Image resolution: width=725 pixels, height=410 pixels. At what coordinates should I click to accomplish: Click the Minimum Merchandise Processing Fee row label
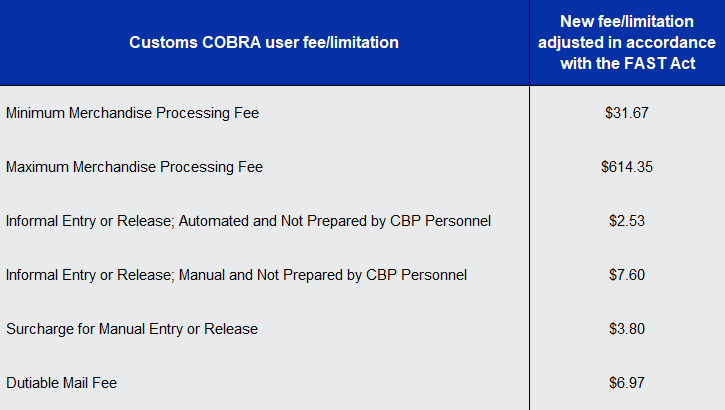coord(132,113)
